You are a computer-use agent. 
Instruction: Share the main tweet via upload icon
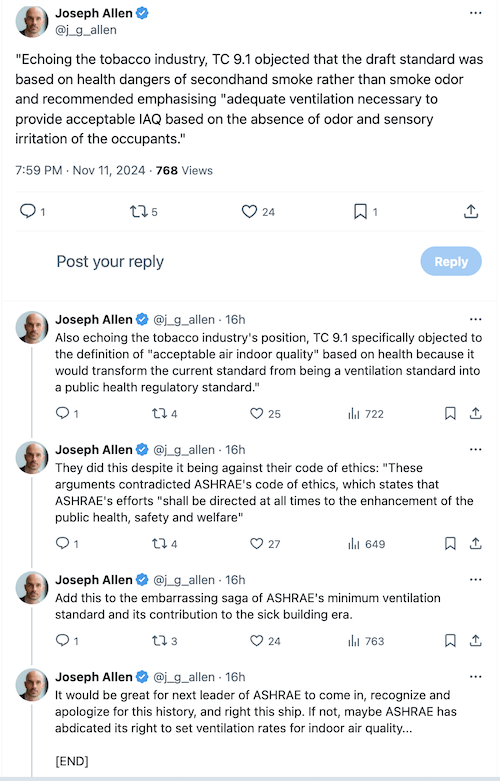tap(471, 212)
